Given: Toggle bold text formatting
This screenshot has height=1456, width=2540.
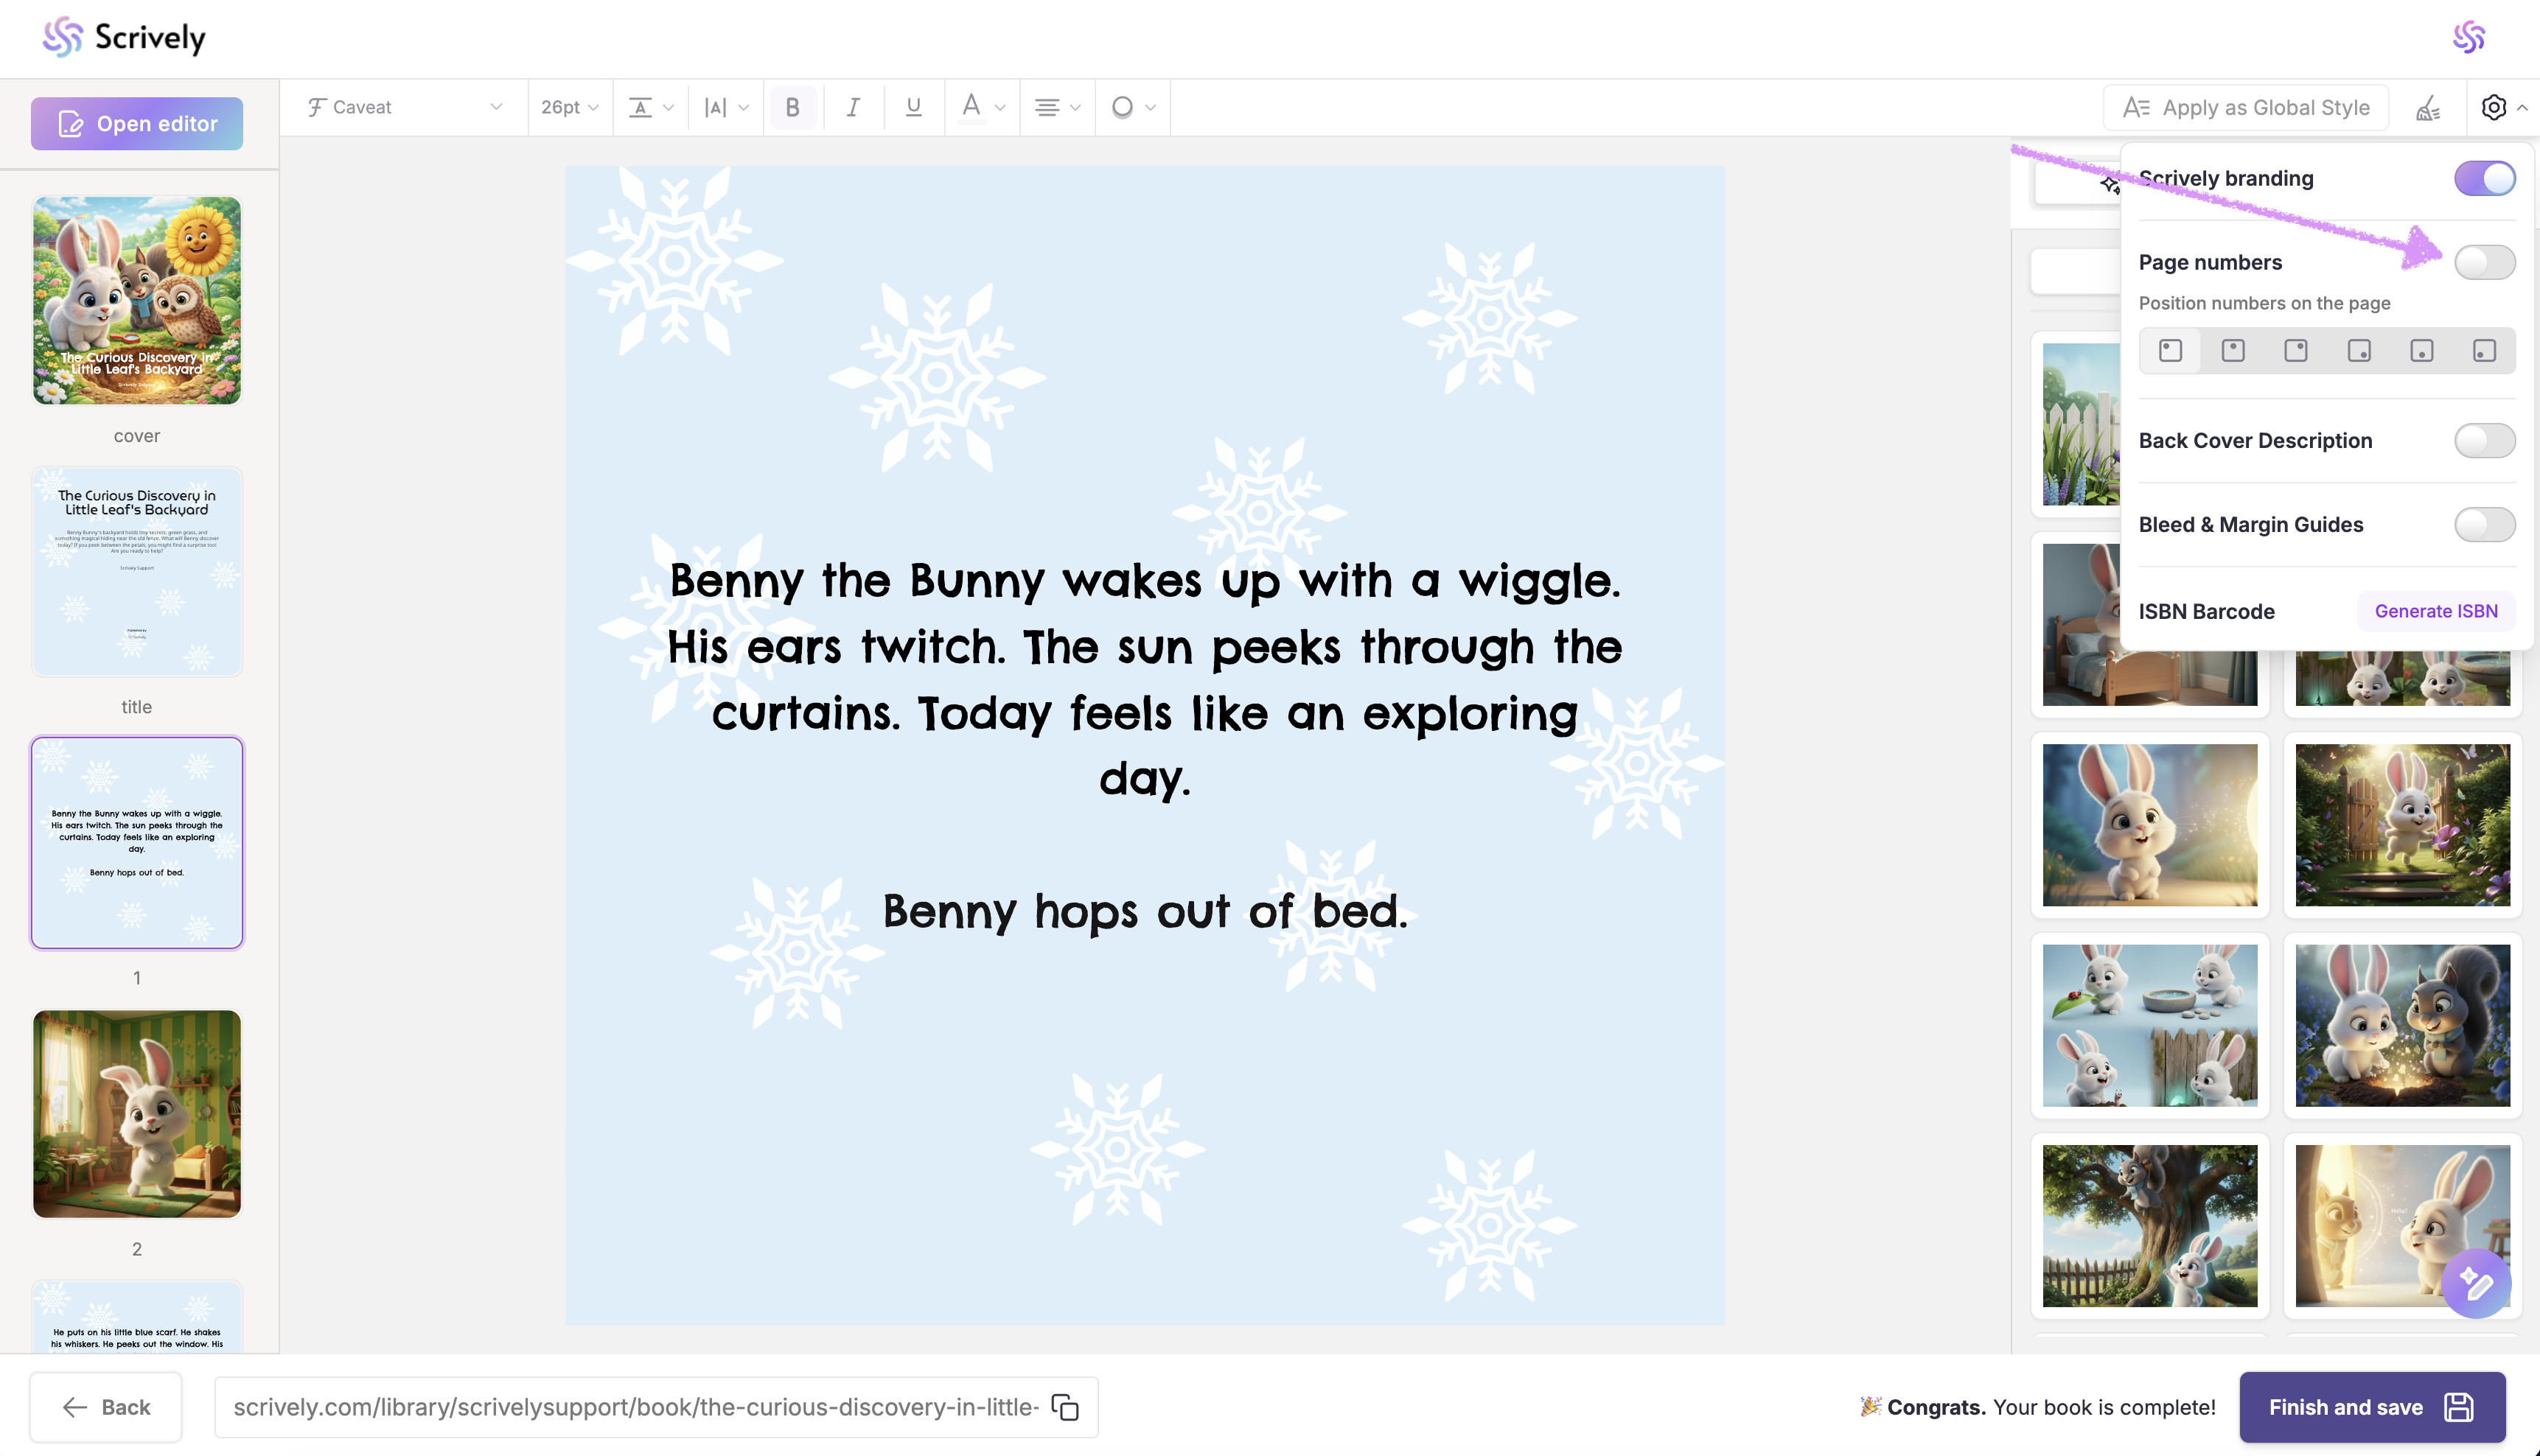Looking at the screenshot, I should point(792,107).
